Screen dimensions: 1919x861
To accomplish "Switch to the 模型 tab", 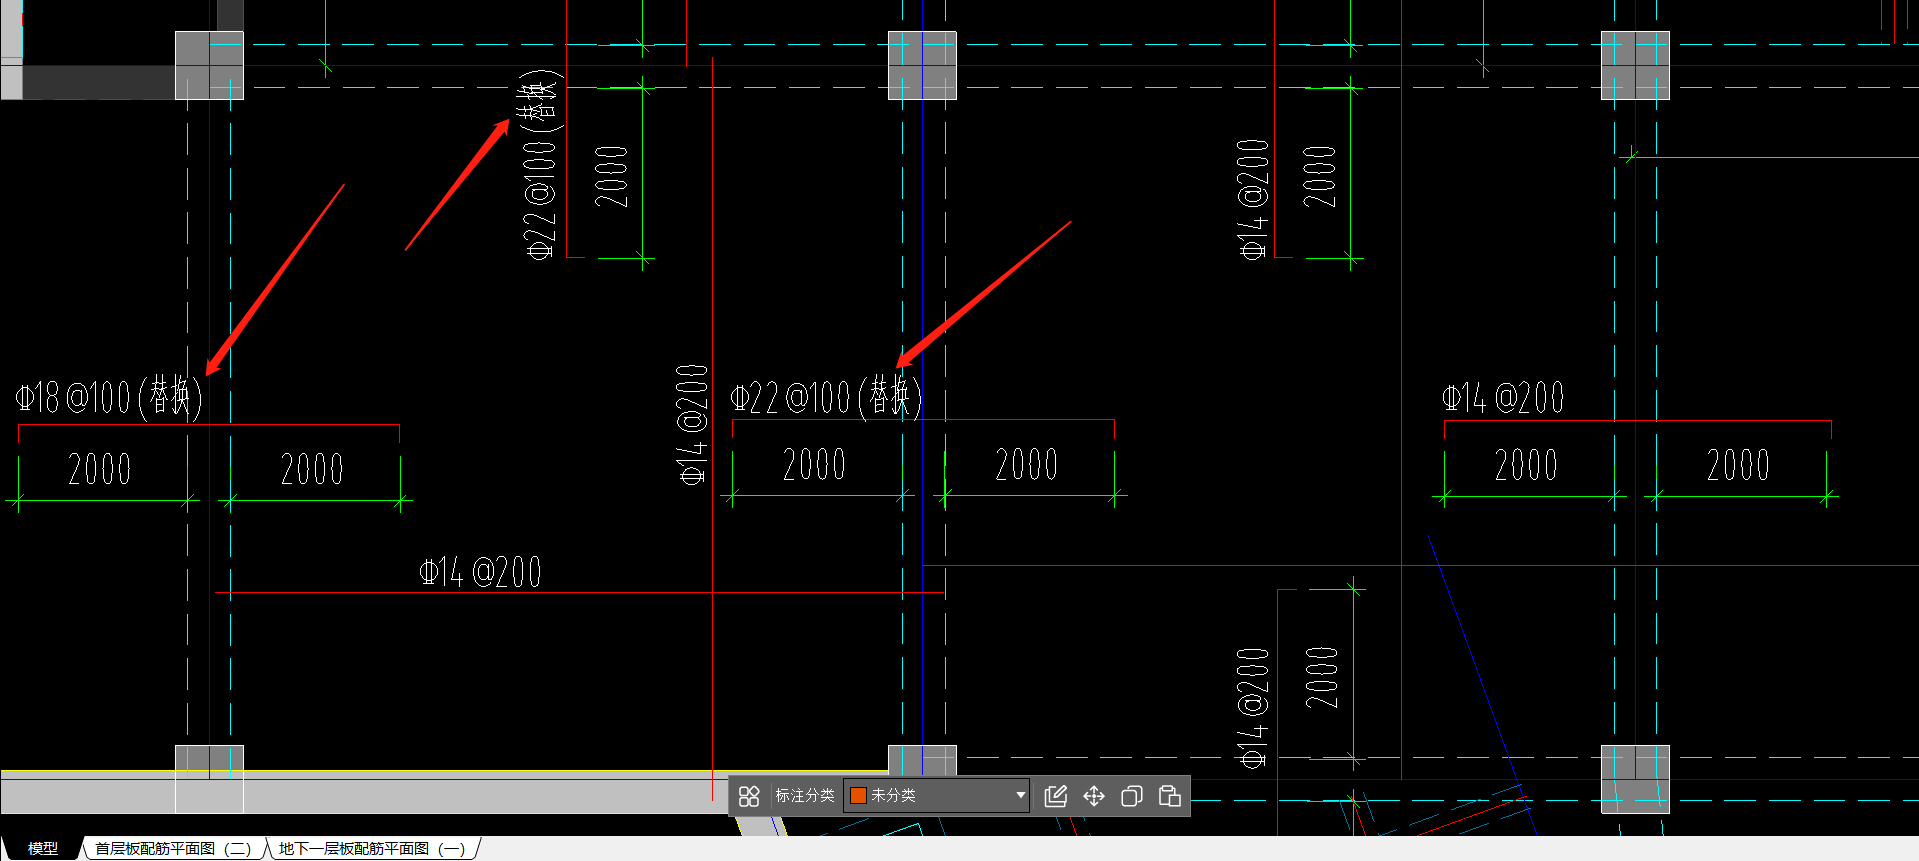I will (x=43, y=849).
